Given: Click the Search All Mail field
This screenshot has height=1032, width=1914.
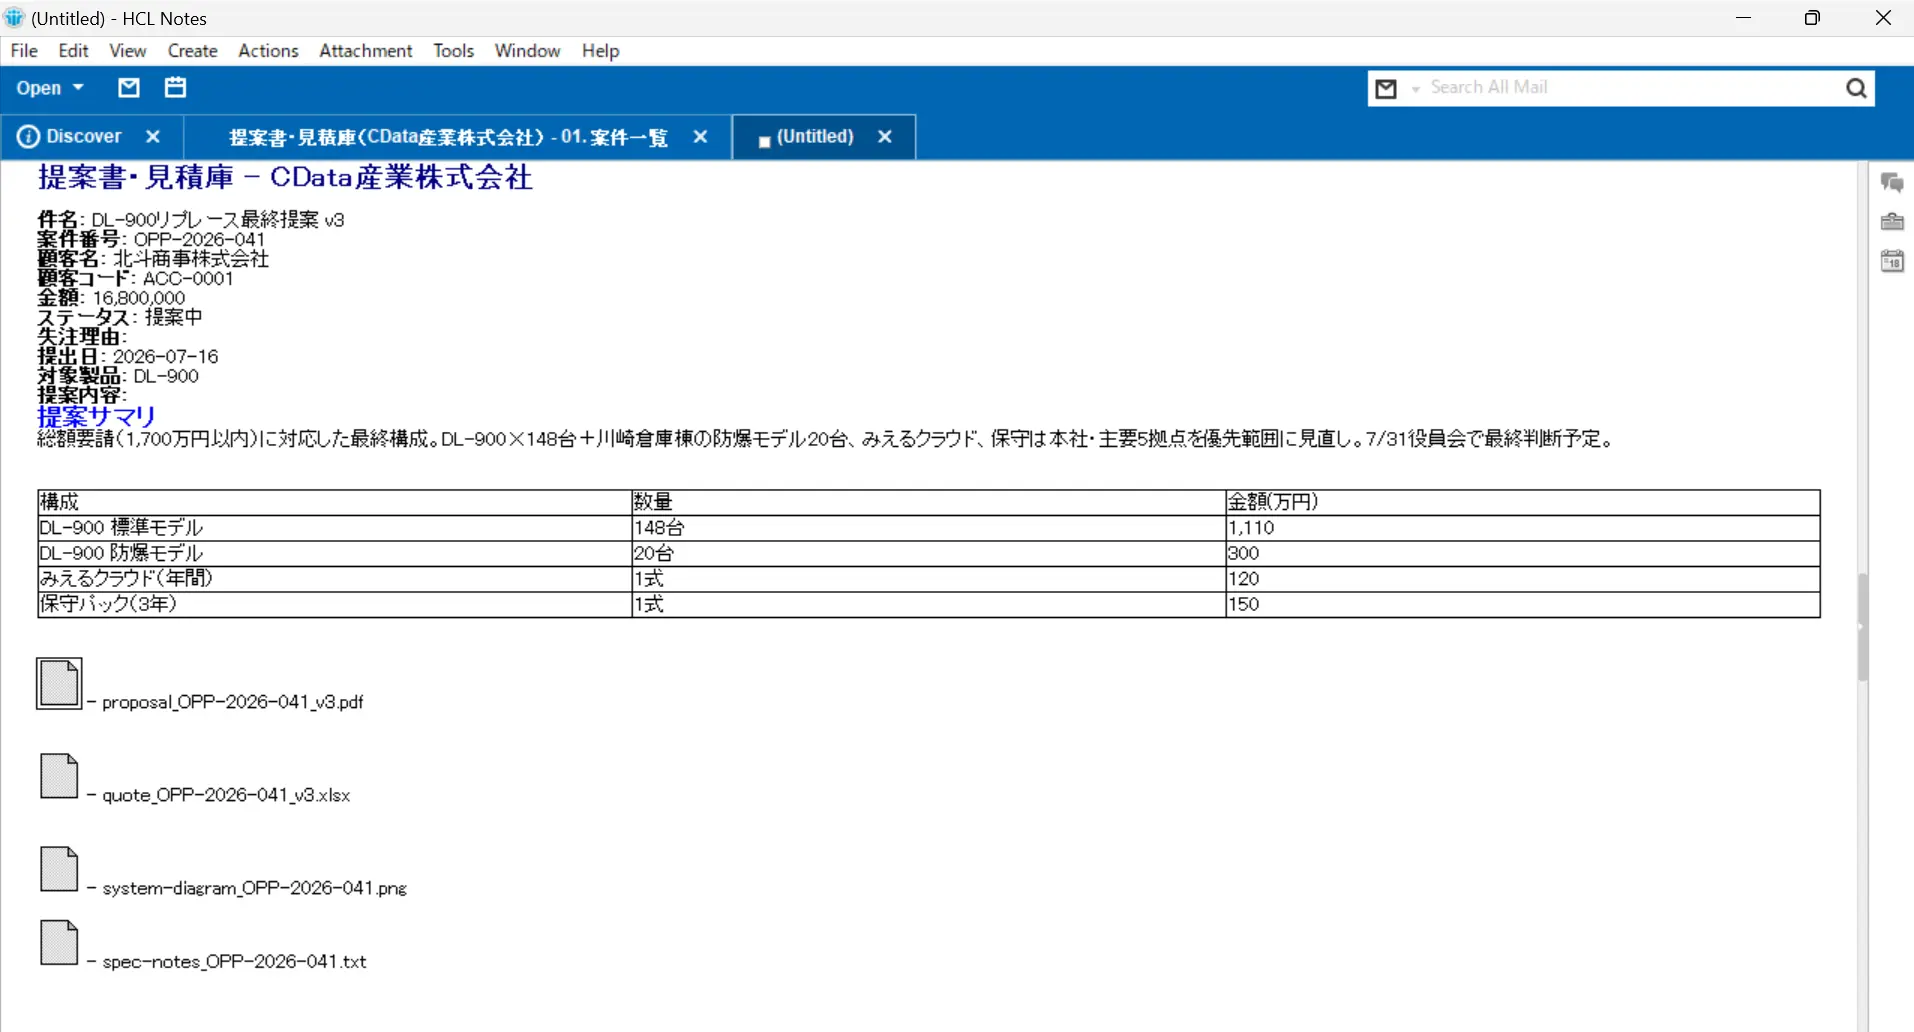Looking at the screenshot, I should tap(1632, 88).
